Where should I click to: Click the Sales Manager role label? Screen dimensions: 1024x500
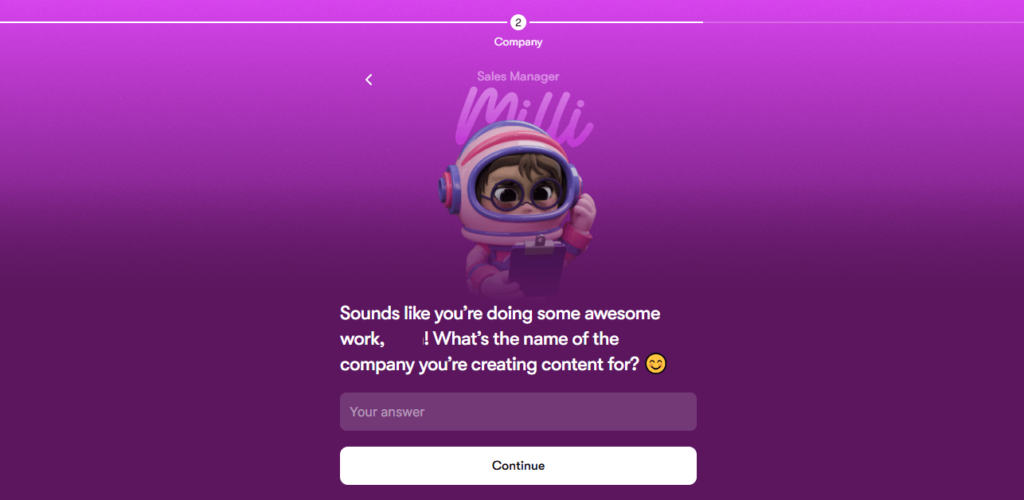(518, 76)
